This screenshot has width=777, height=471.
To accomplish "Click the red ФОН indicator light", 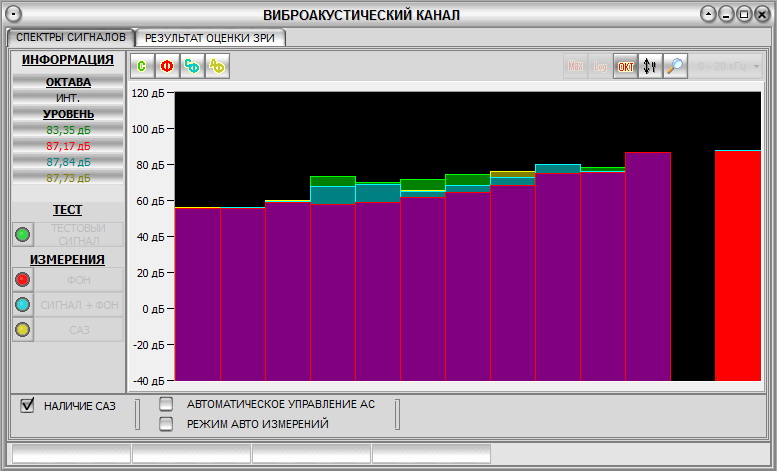I will click(x=23, y=279).
